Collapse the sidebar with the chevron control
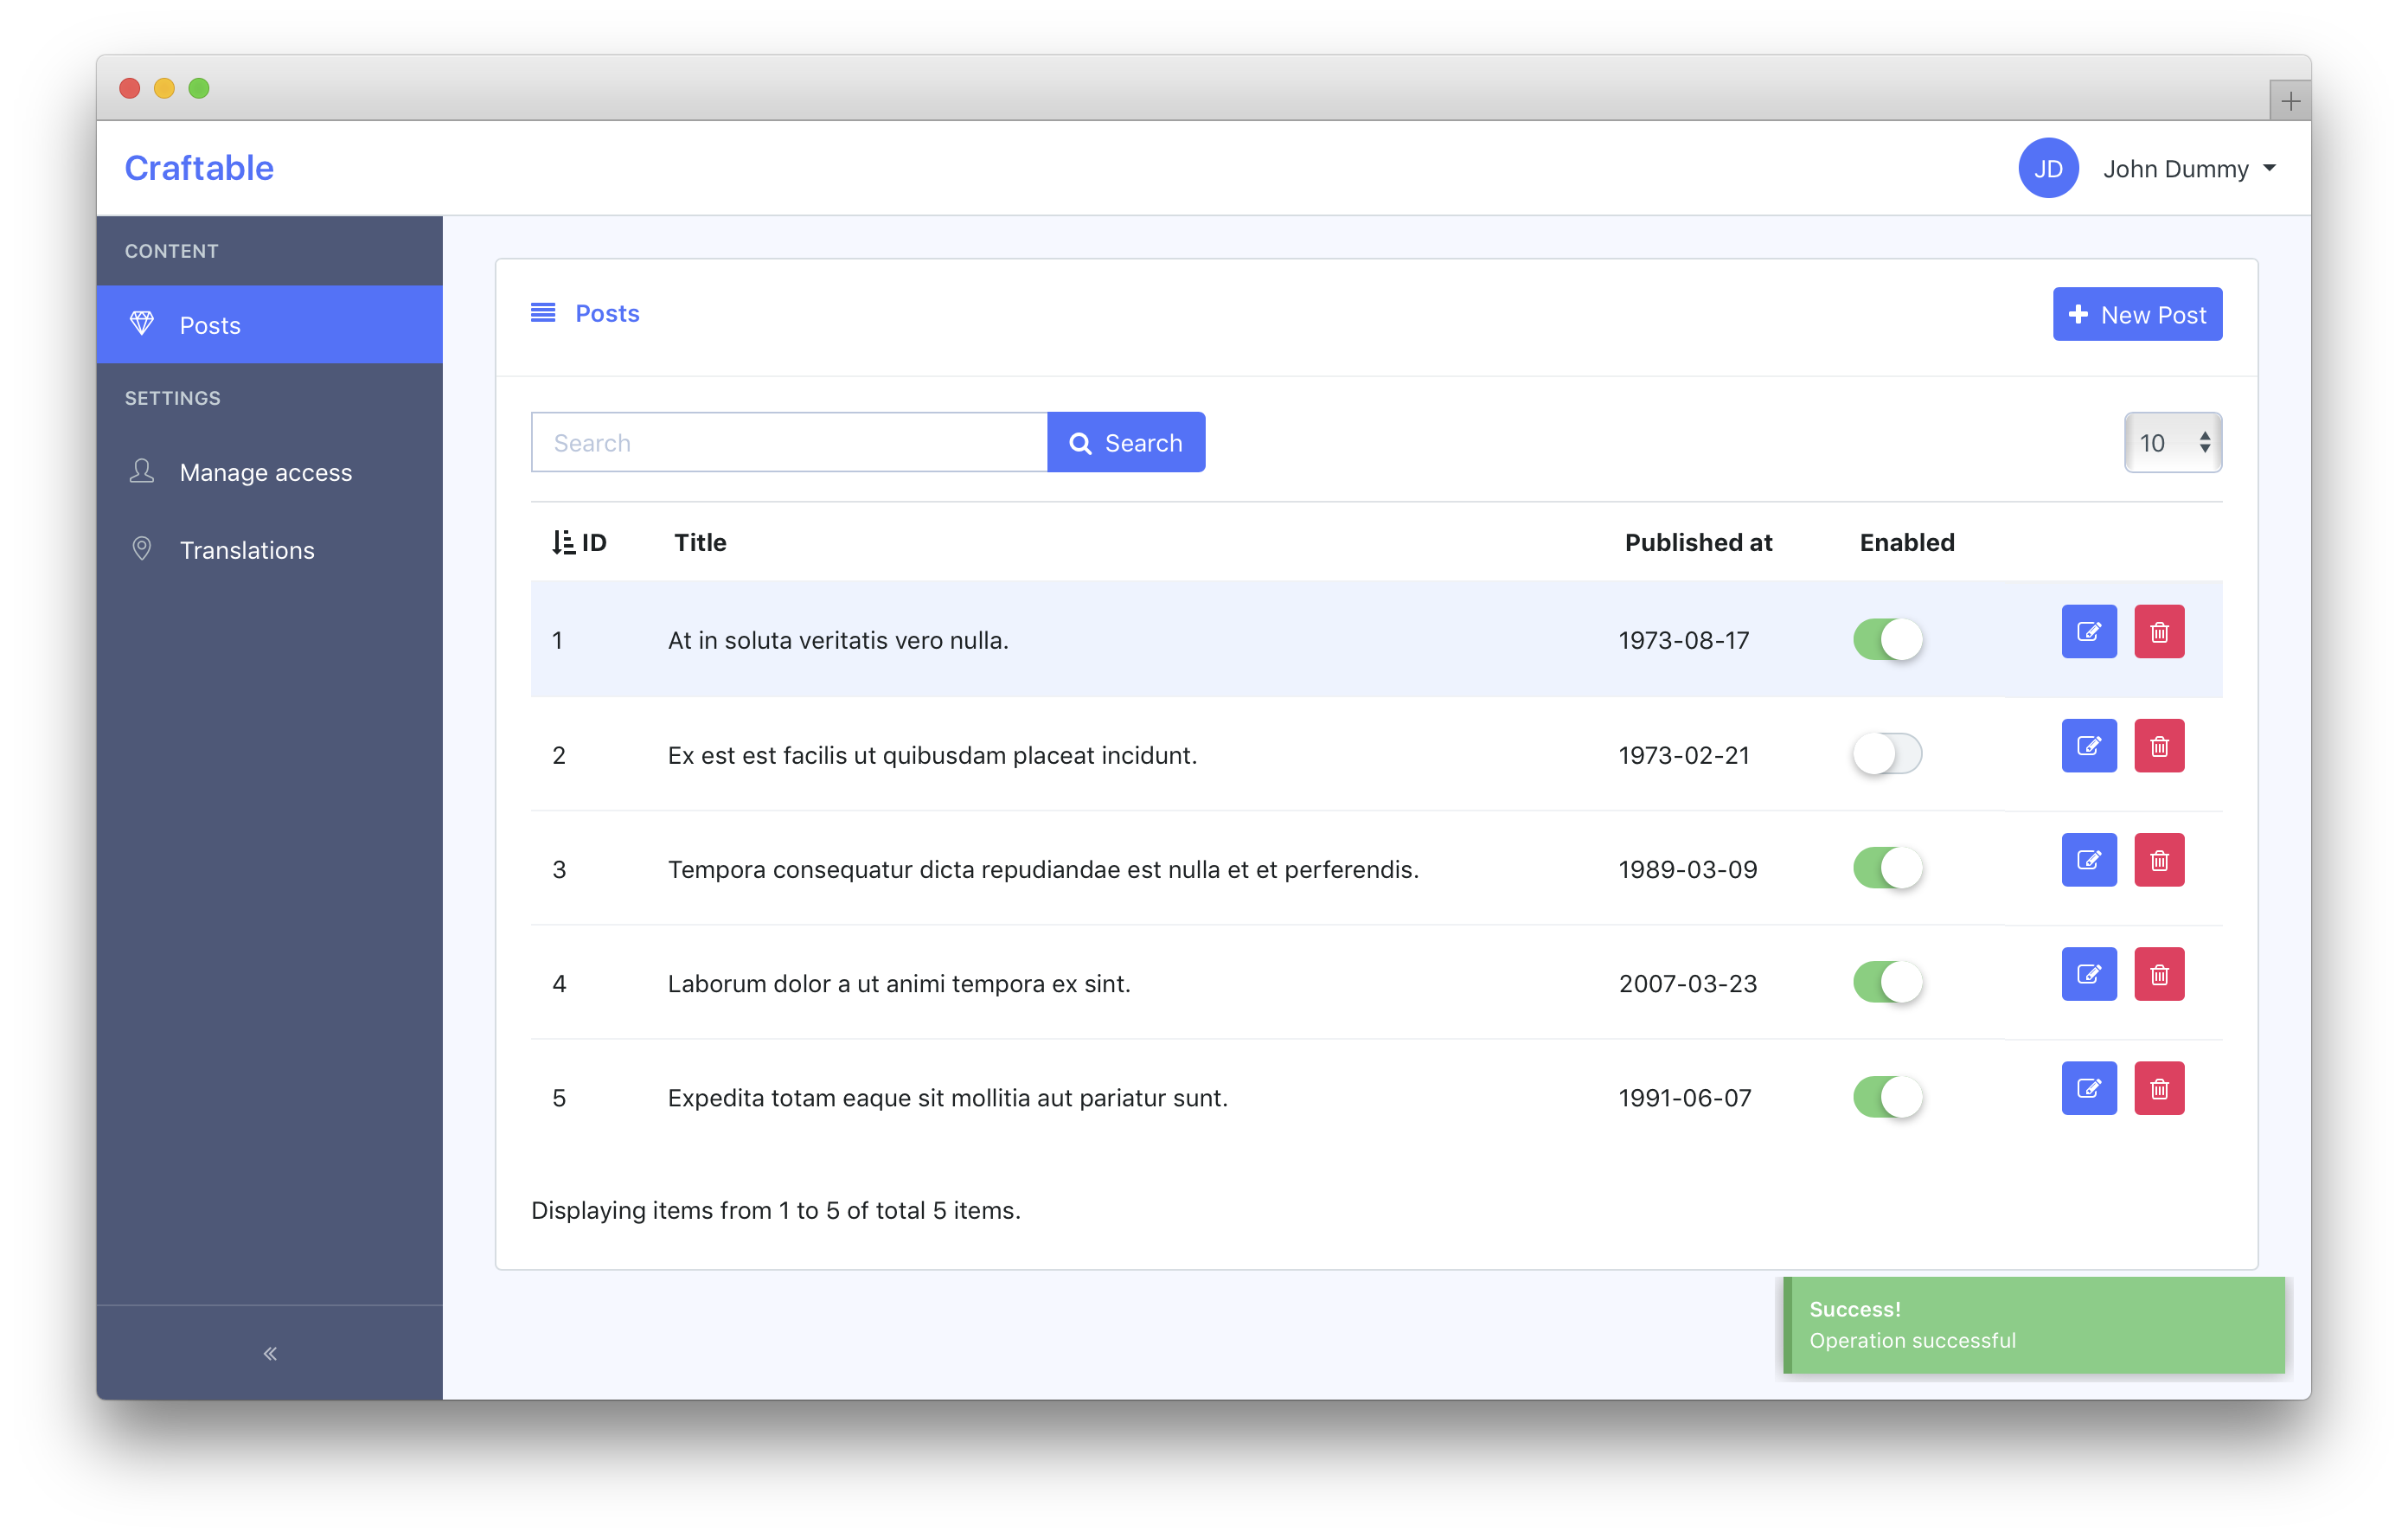 tap(269, 1352)
